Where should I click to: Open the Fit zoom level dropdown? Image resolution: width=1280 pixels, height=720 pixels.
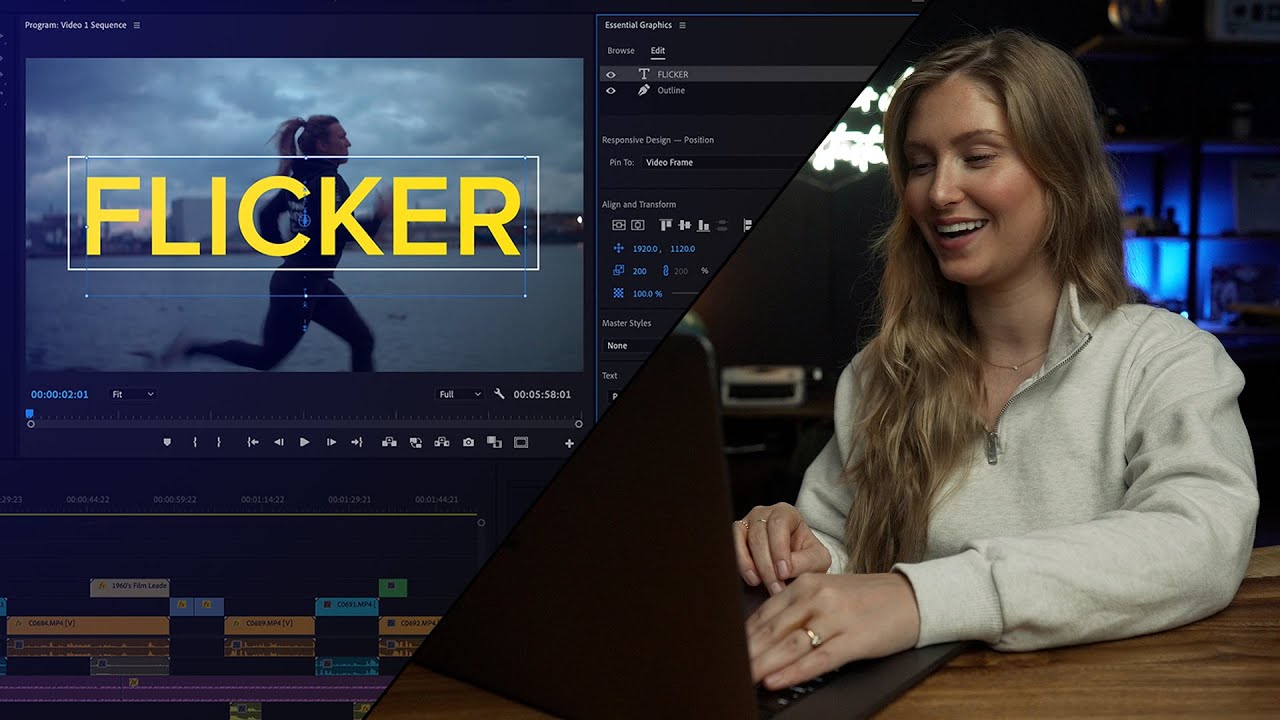click(132, 393)
